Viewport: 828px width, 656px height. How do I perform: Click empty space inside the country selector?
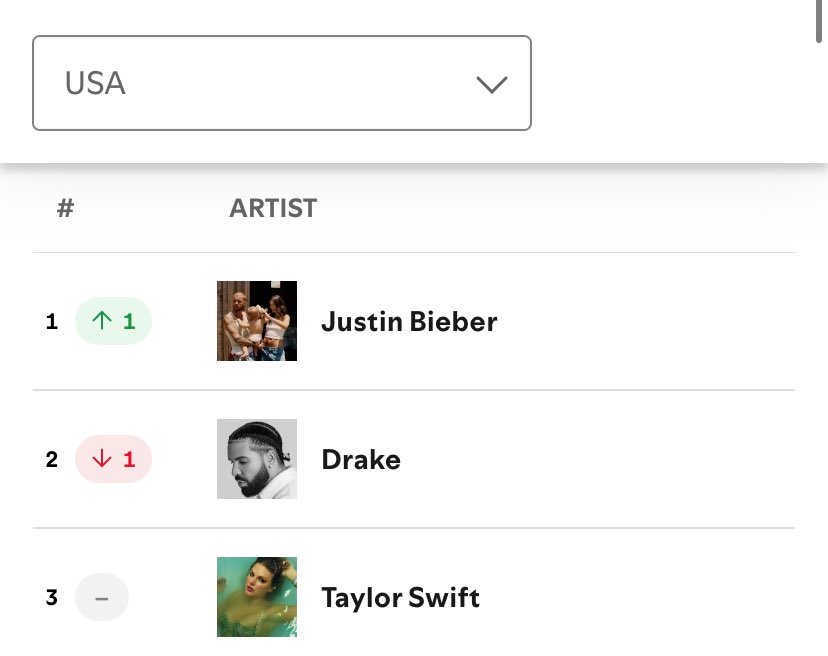[x=300, y=83]
